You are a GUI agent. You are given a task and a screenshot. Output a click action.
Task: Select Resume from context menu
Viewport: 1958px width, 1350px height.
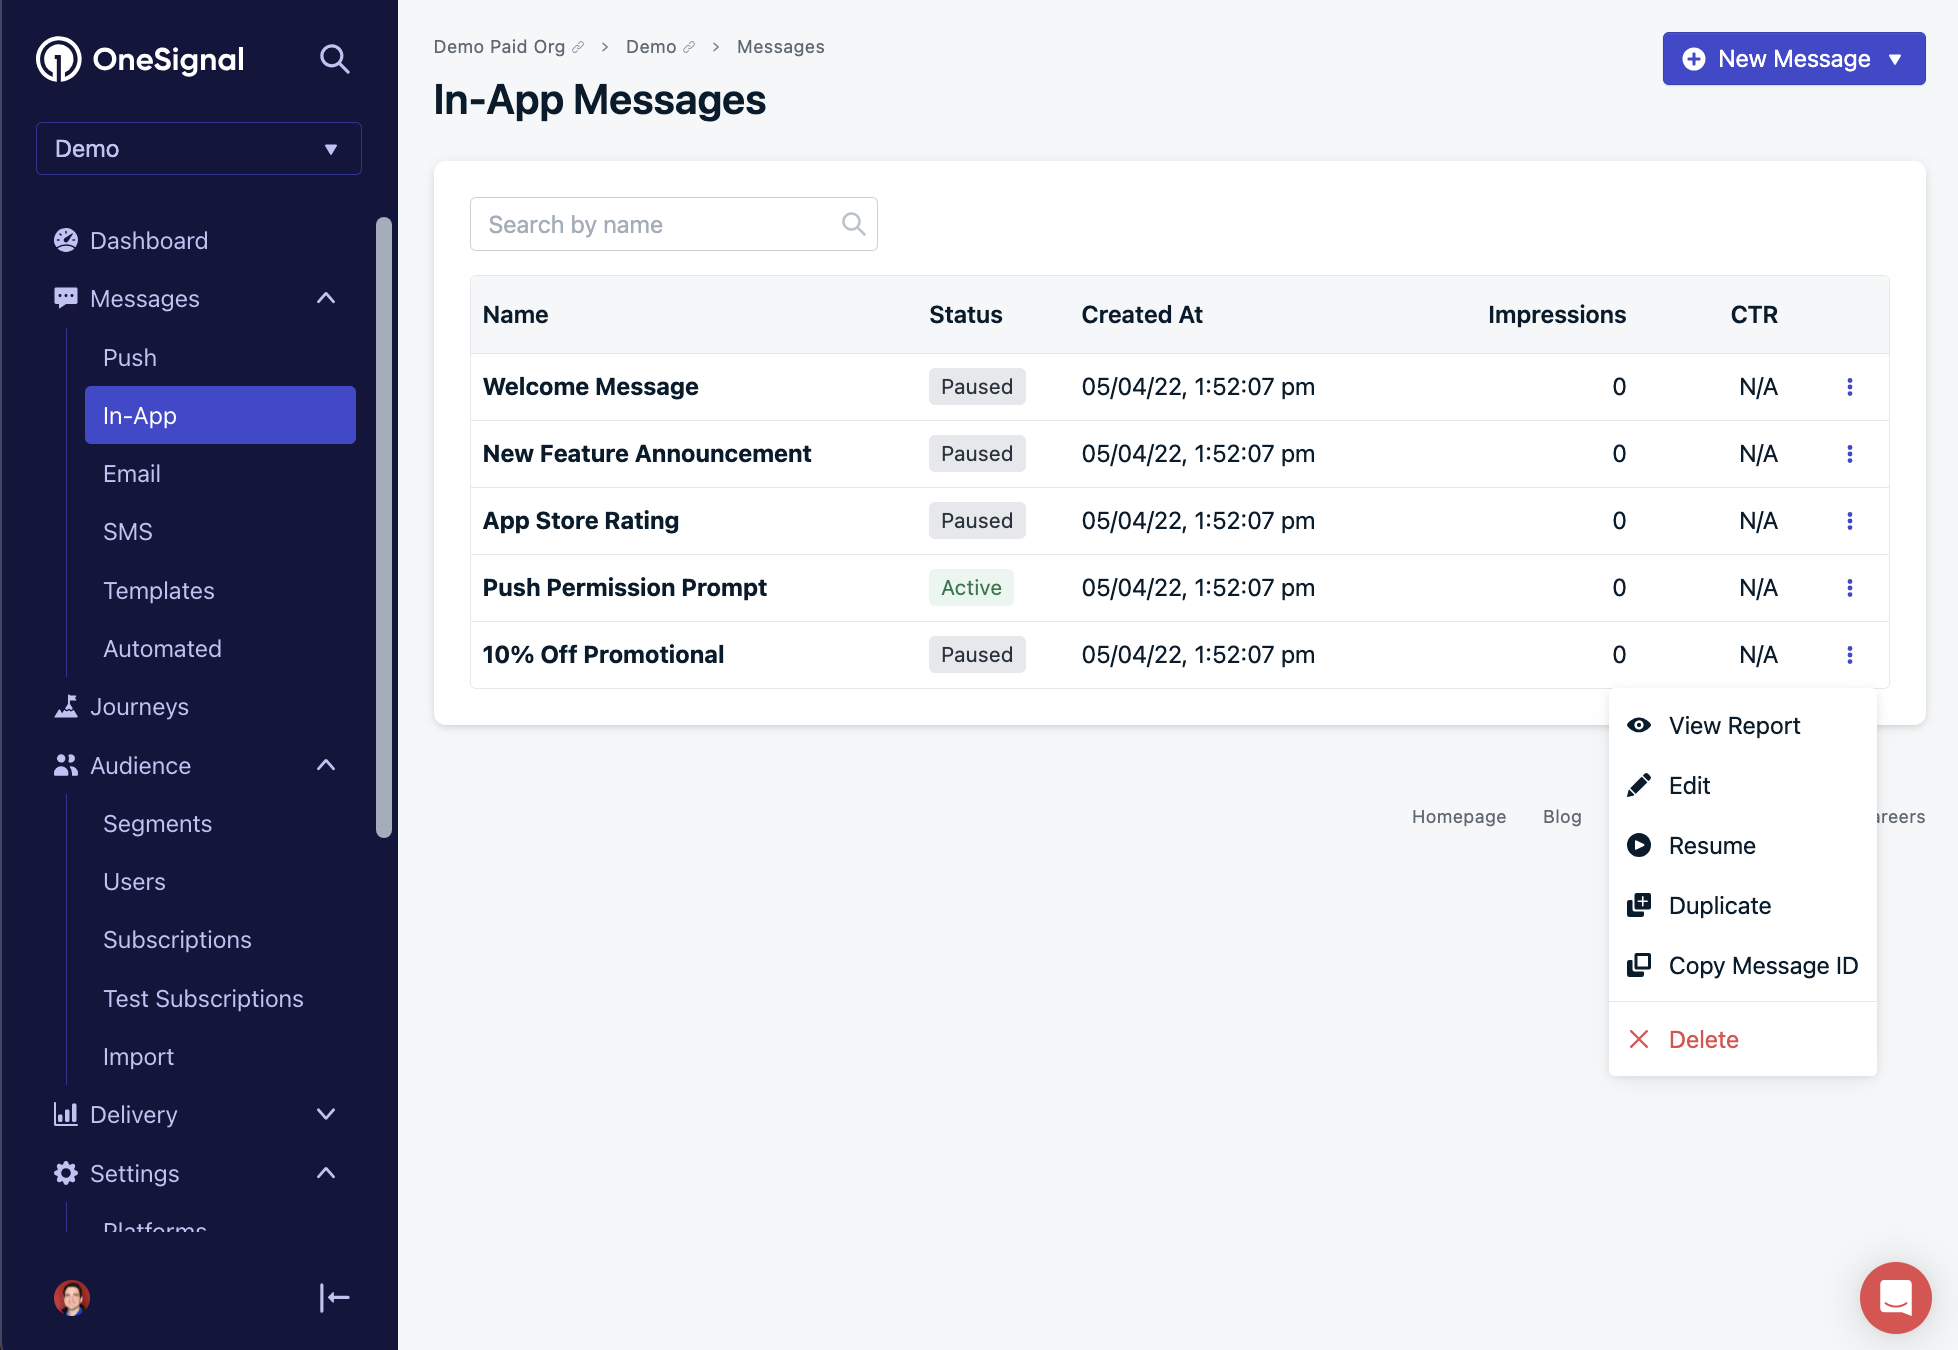(1711, 845)
